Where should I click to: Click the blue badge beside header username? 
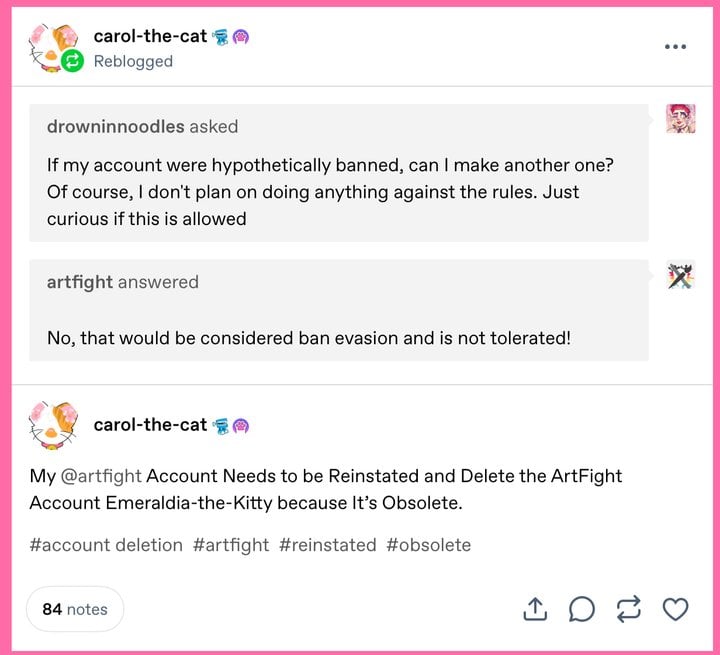[x=221, y=37]
